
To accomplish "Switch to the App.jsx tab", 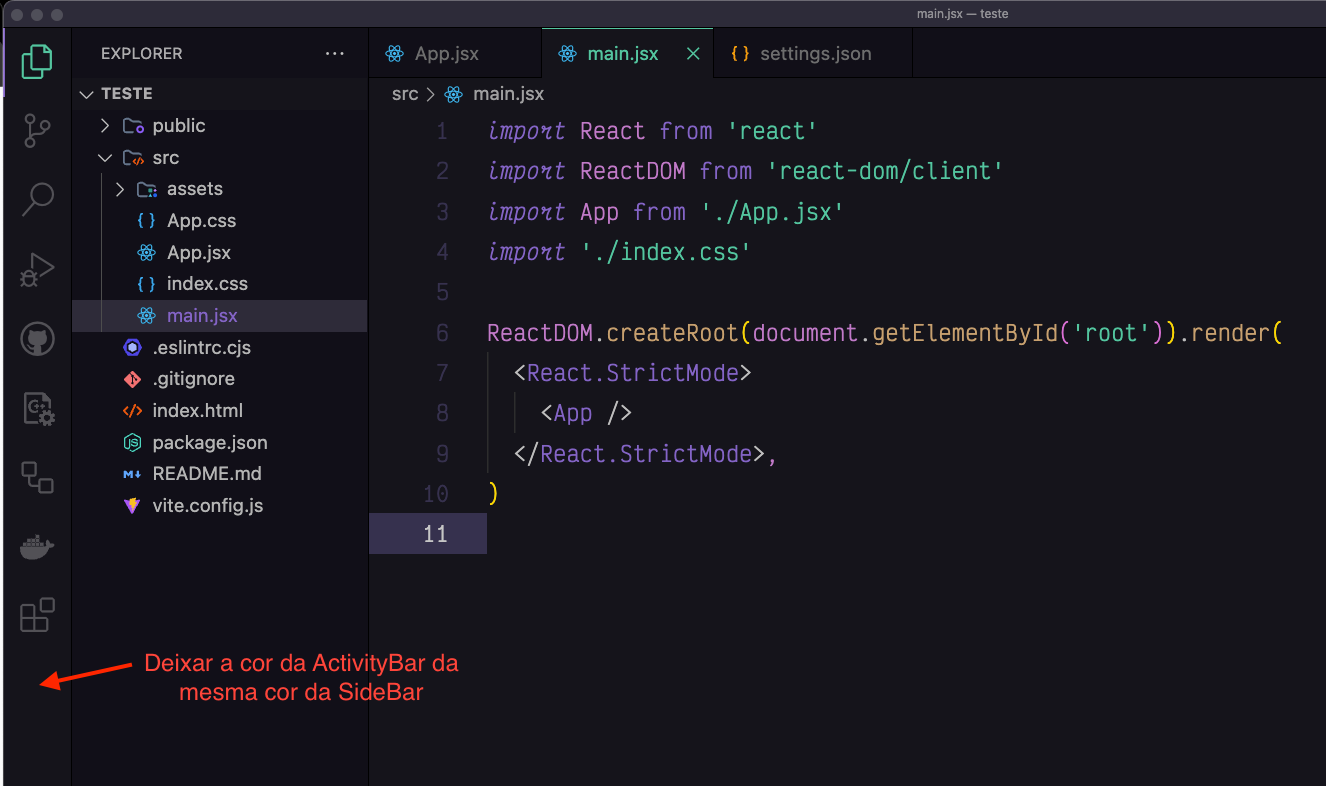I will [x=446, y=54].
